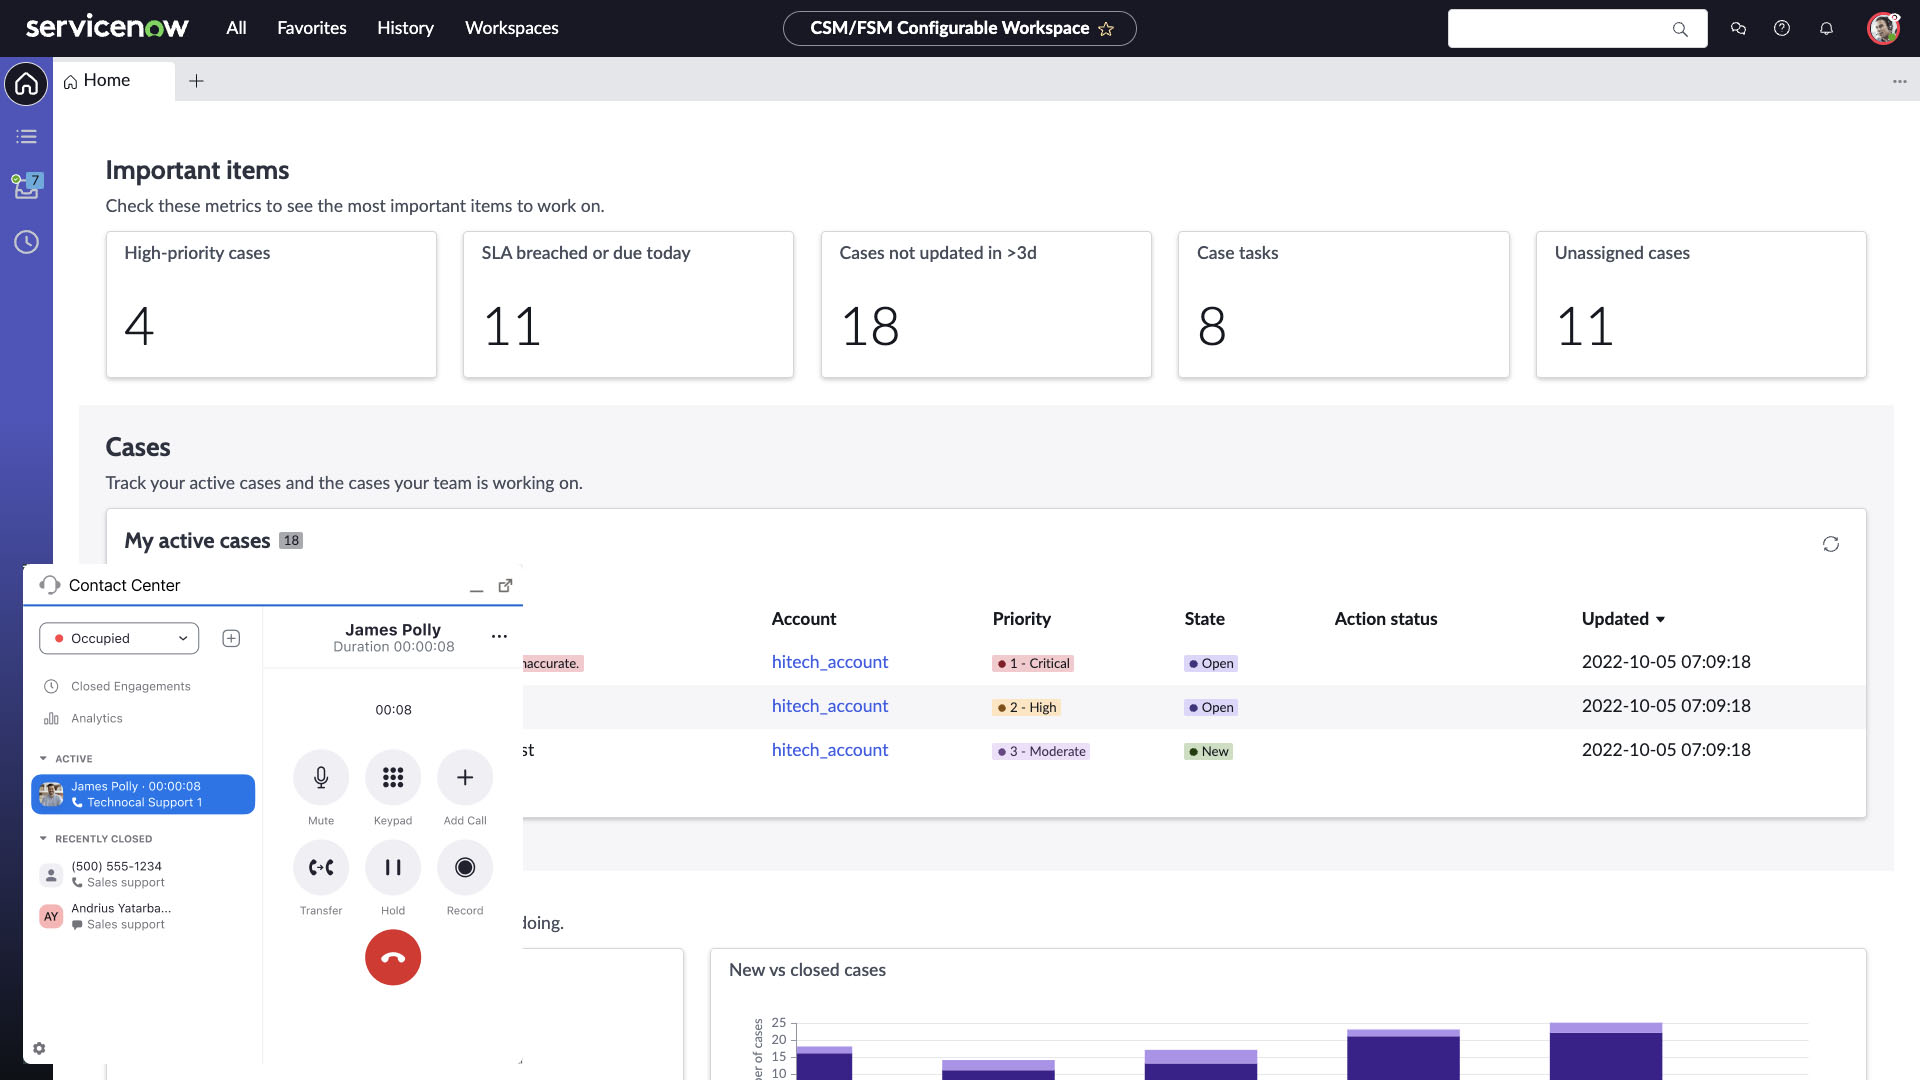The image size is (1920, 1080).
Task: Click the 1 - Critical priority badge
Action: tap(1033, 663)
